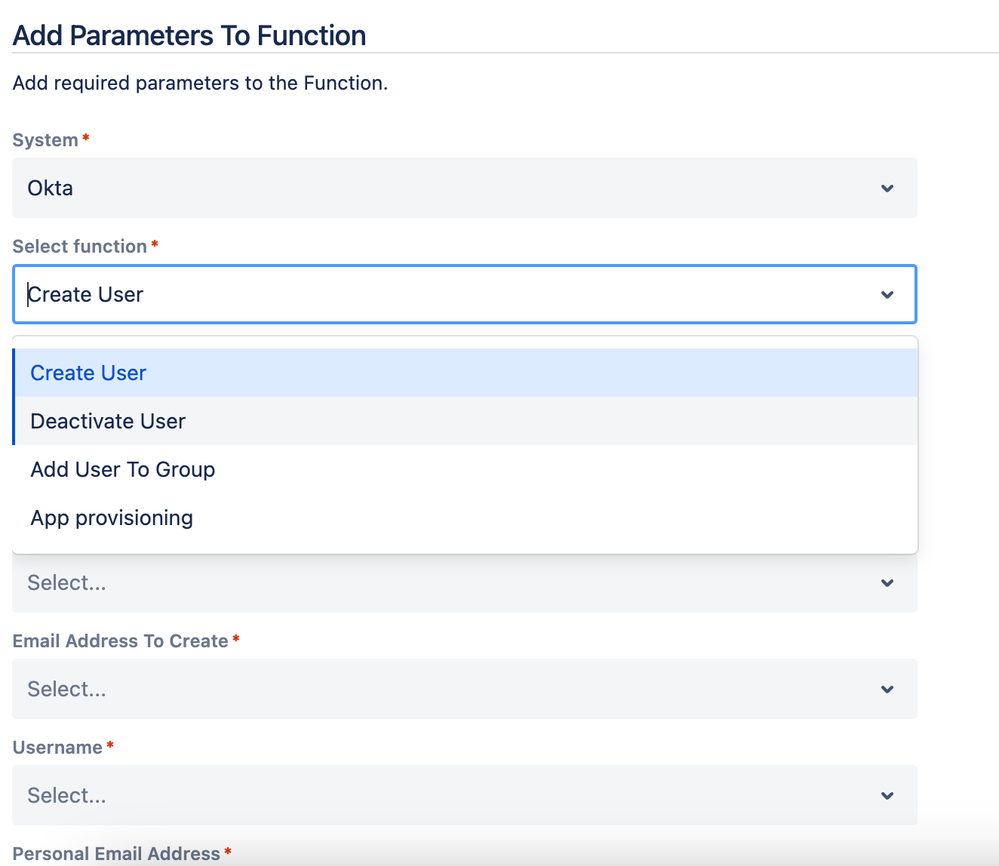
Task: Select Deactivate User from the list
Action: (x=108, y=421)
